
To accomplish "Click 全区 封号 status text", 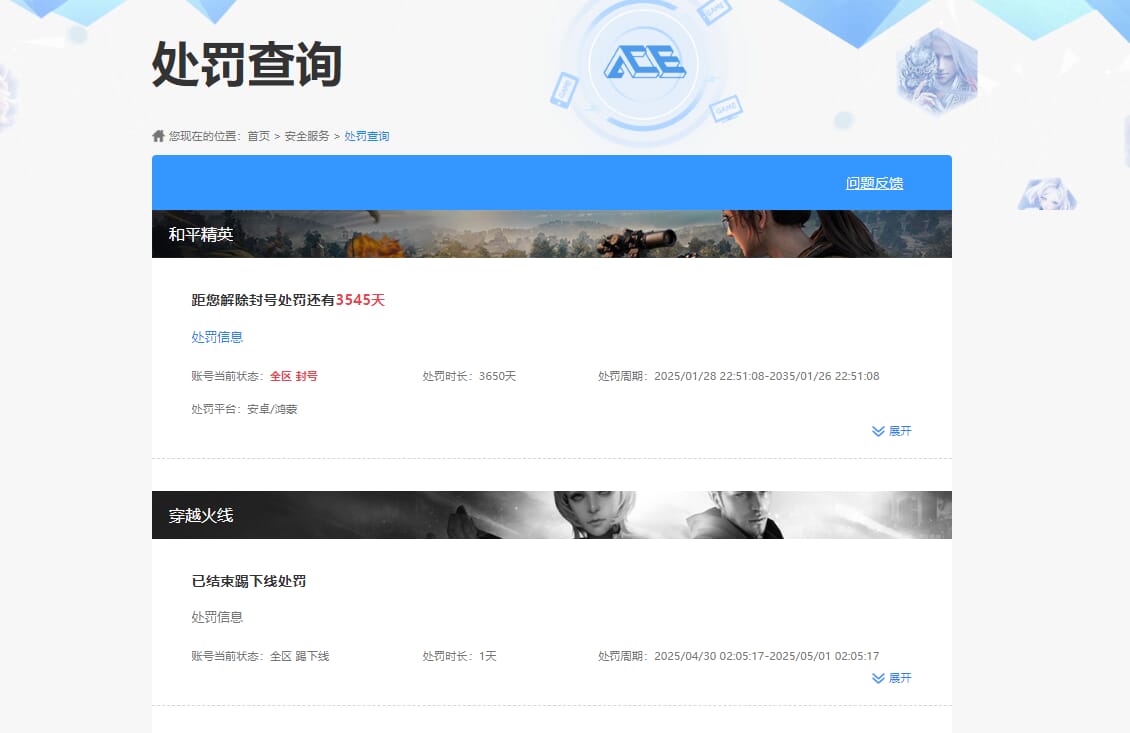I will [294, 376].
